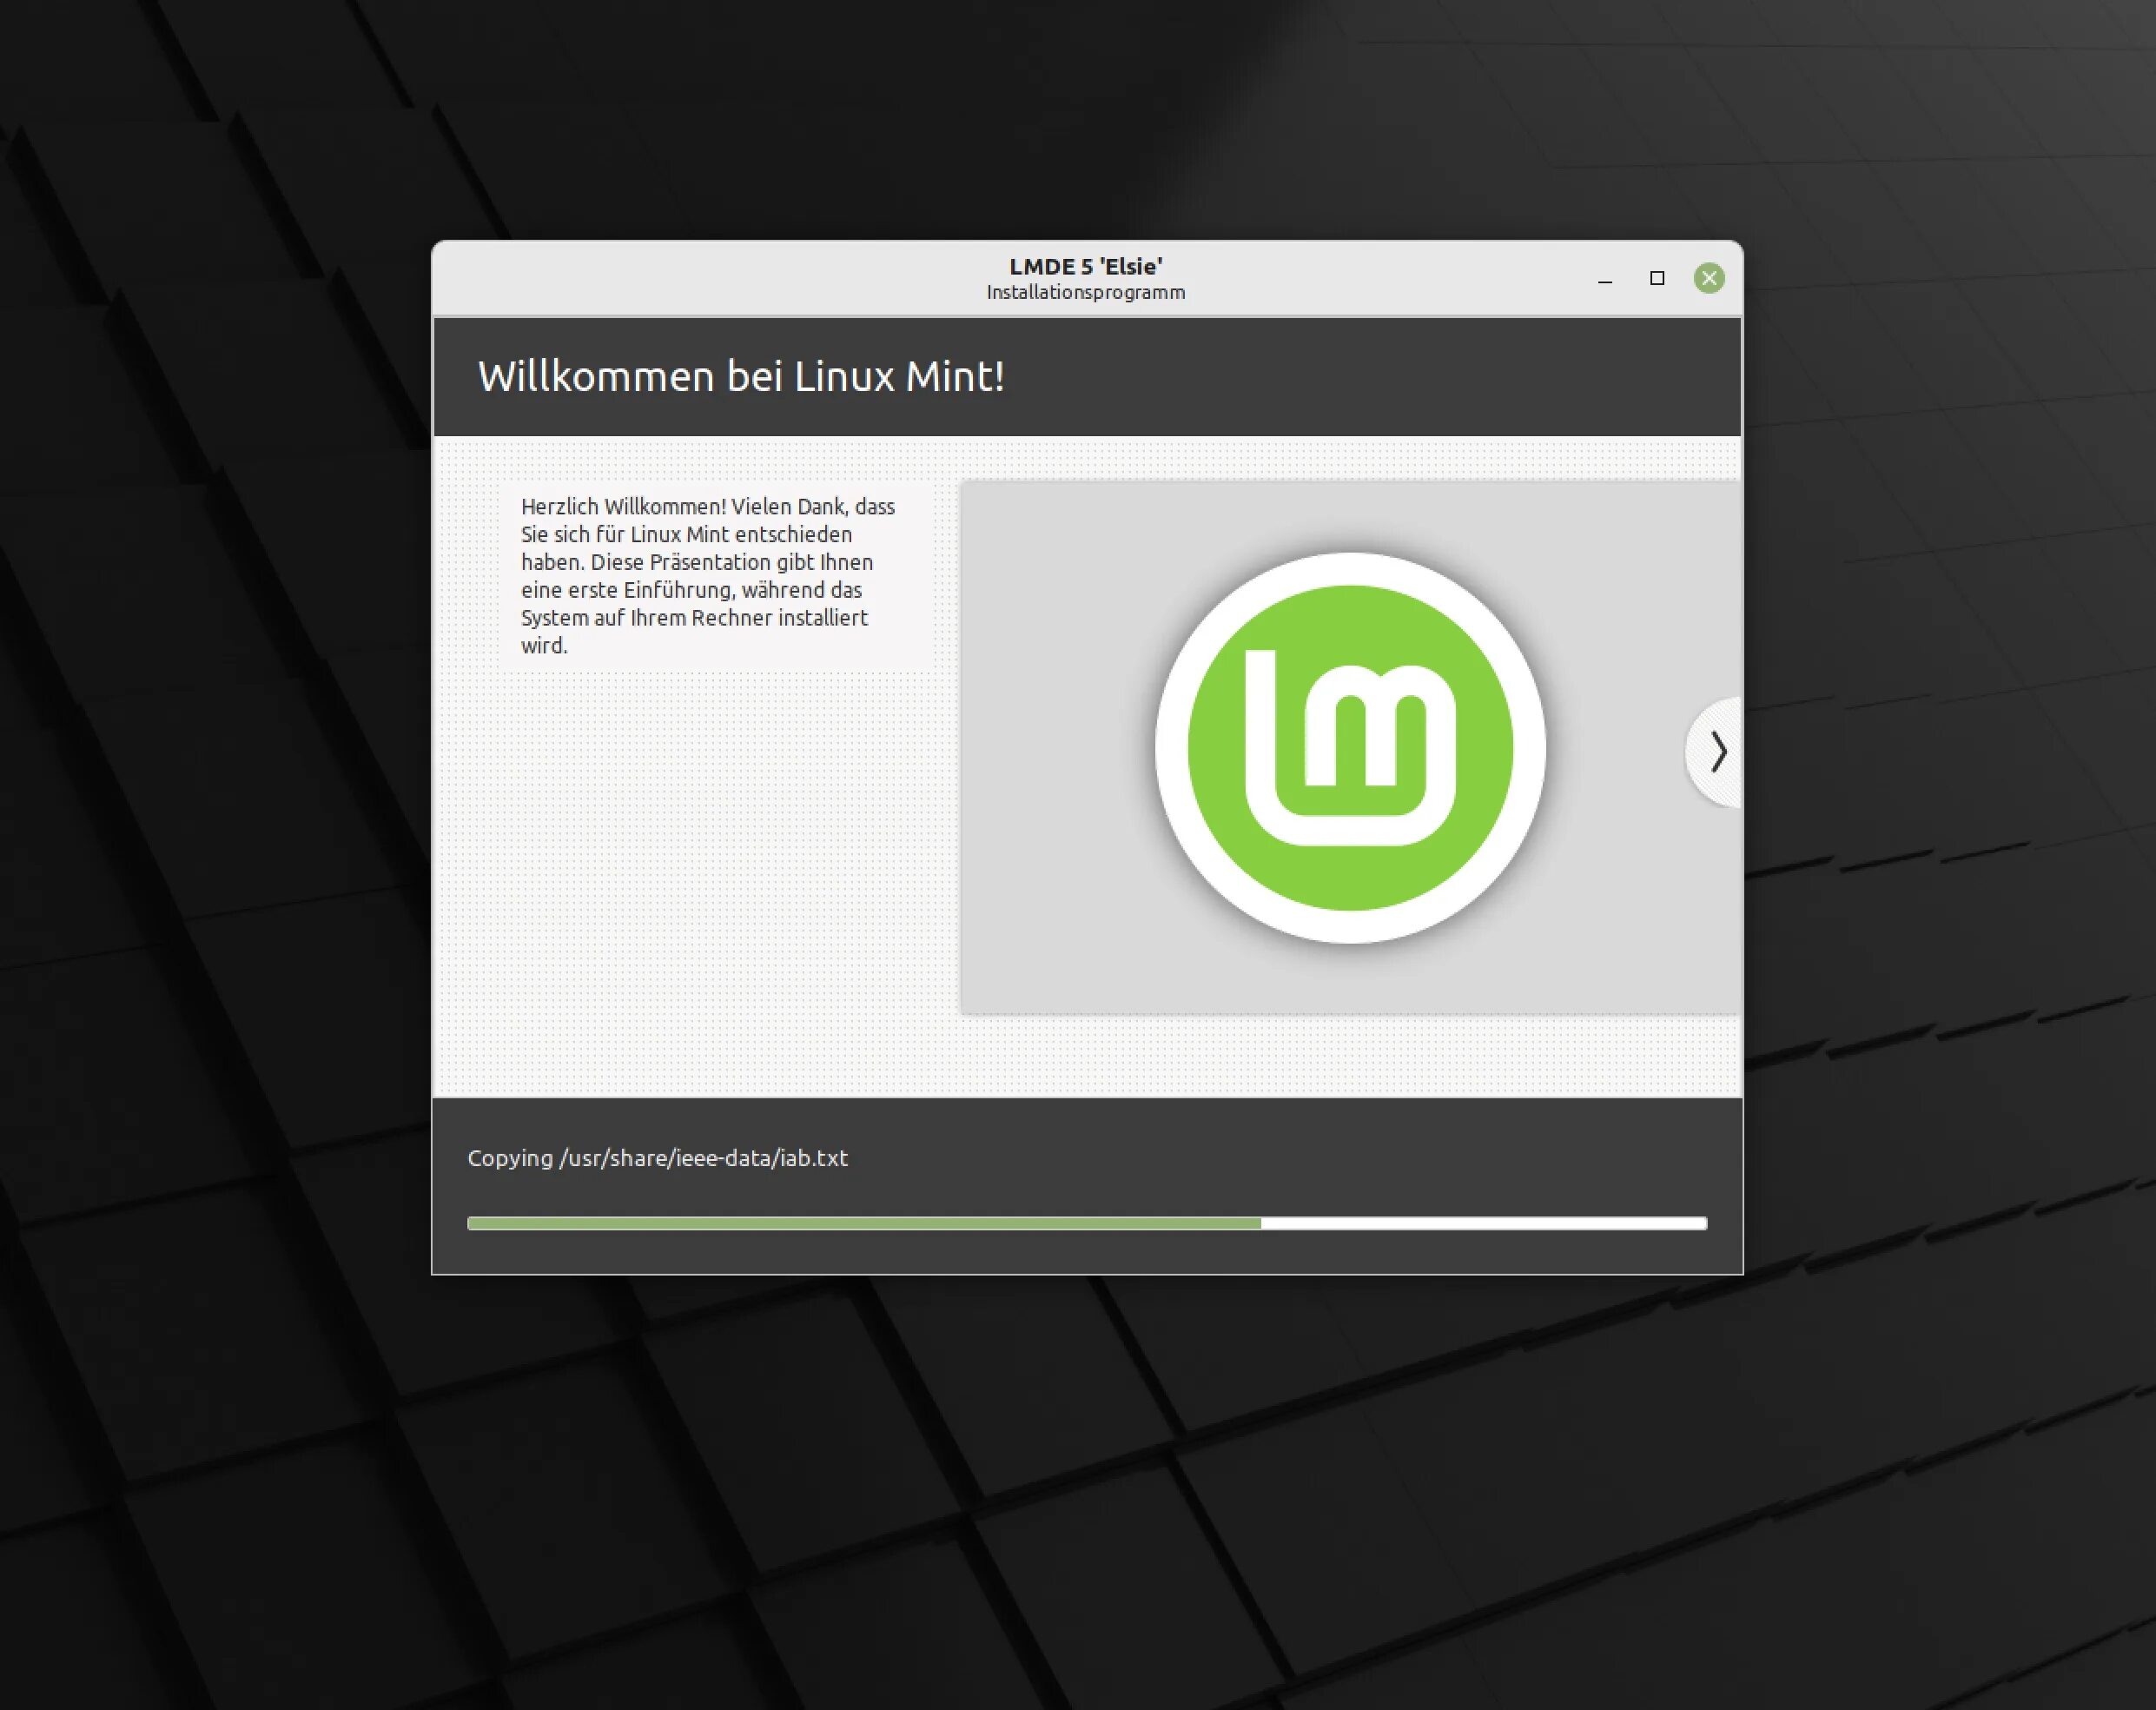Click the 'Installationsprogramm' subtitle in title bar
The width and height of the screenshot is (2156, 1710).
coord(1085,293)
